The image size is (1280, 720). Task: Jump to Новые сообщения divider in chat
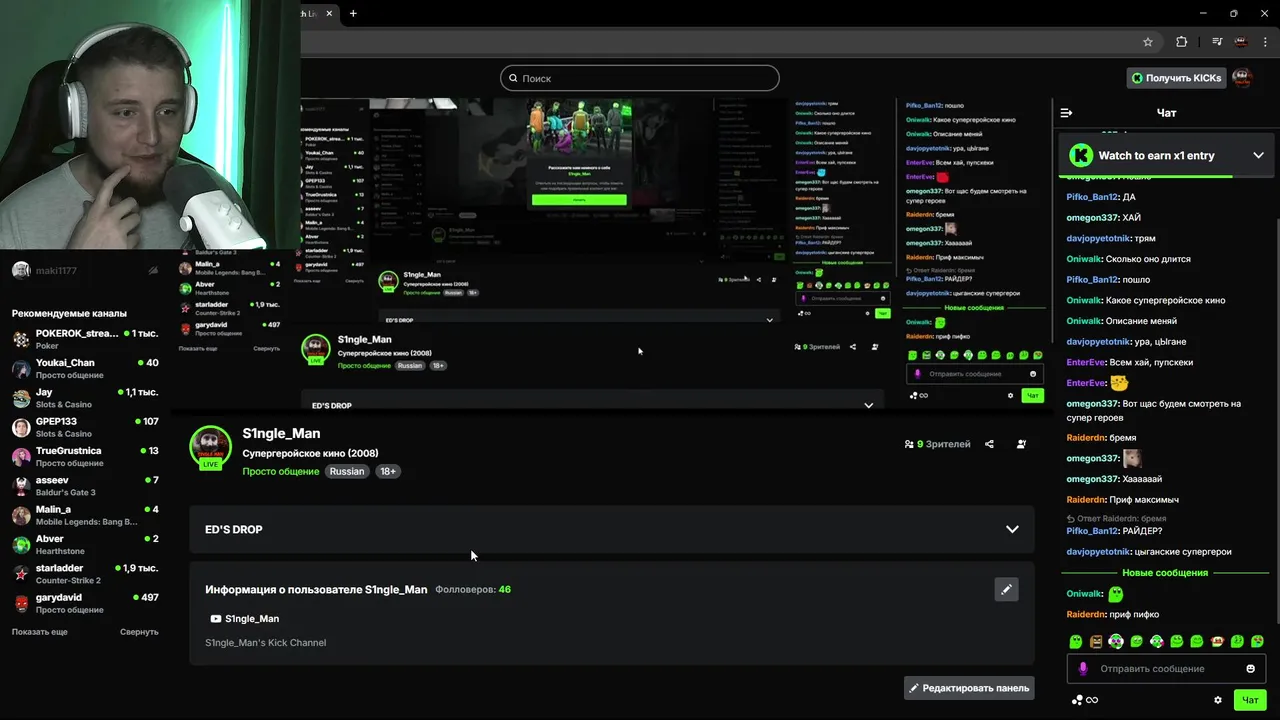[x=1165, y=573]
